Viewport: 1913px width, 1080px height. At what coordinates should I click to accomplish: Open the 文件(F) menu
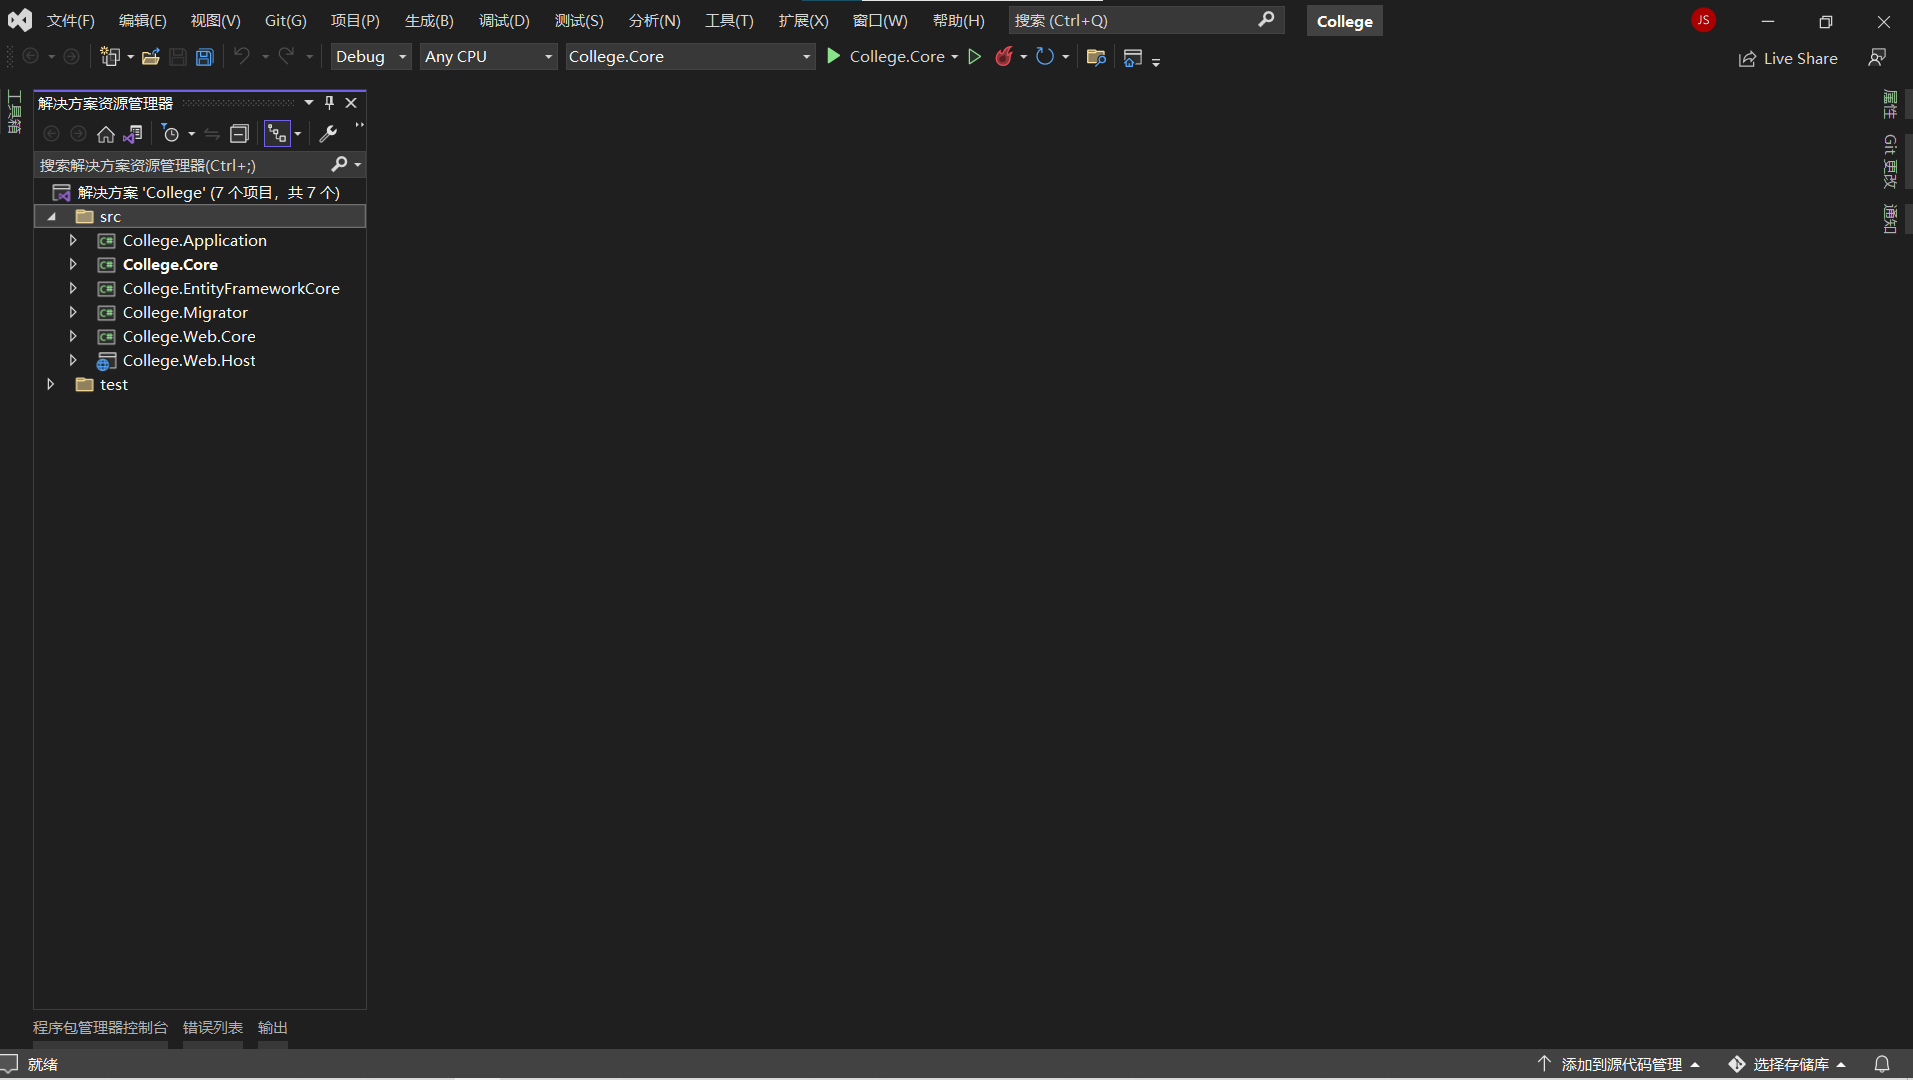pyautogui.click(x=71, y=21)
